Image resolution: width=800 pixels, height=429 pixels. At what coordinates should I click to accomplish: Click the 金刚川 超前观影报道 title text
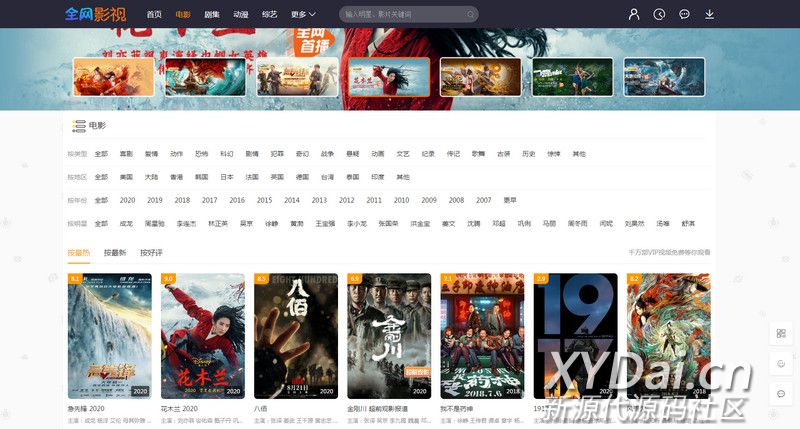coord(378,409)
